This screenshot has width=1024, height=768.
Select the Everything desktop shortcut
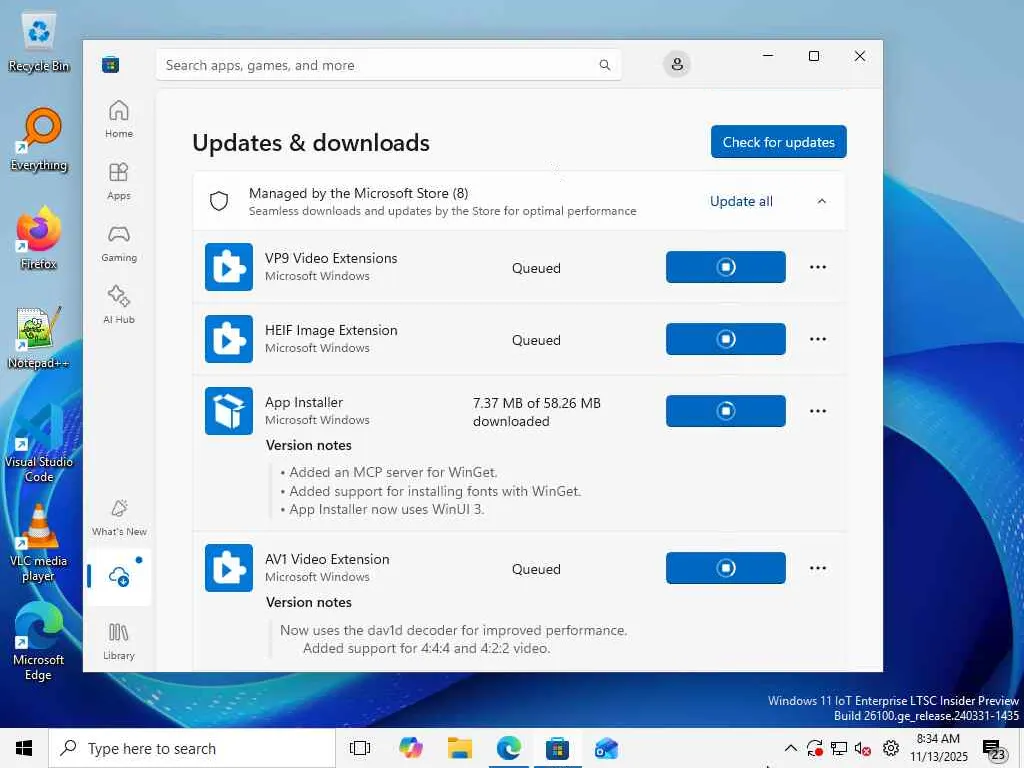(39, 140)
